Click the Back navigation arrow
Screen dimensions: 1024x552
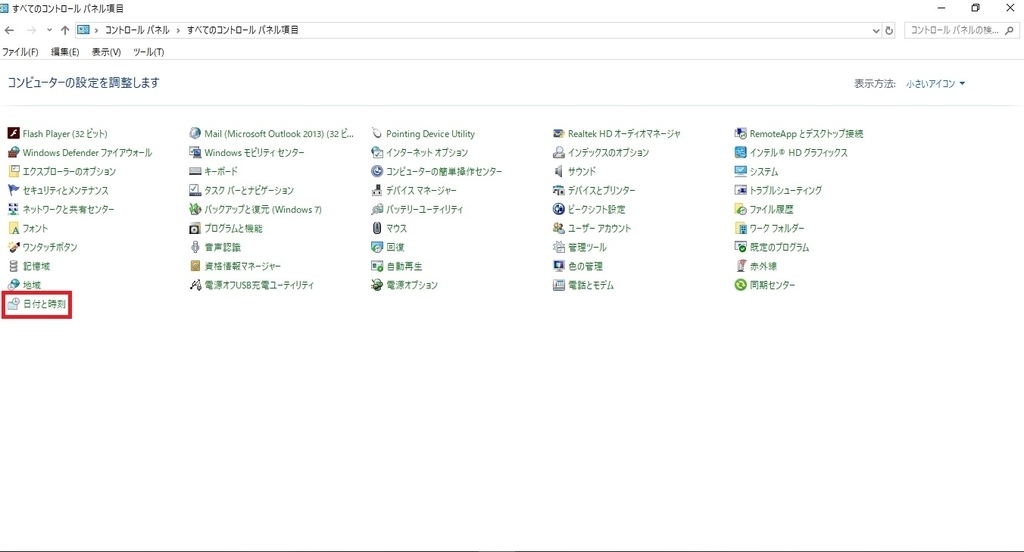pyautogui.click(x=9, y=30)
